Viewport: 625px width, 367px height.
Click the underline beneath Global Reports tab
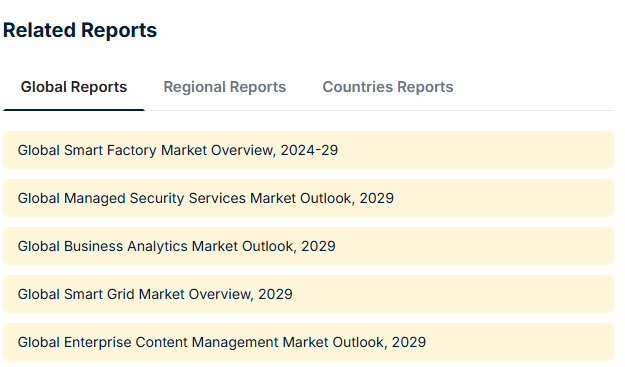(x=74, y=110)
